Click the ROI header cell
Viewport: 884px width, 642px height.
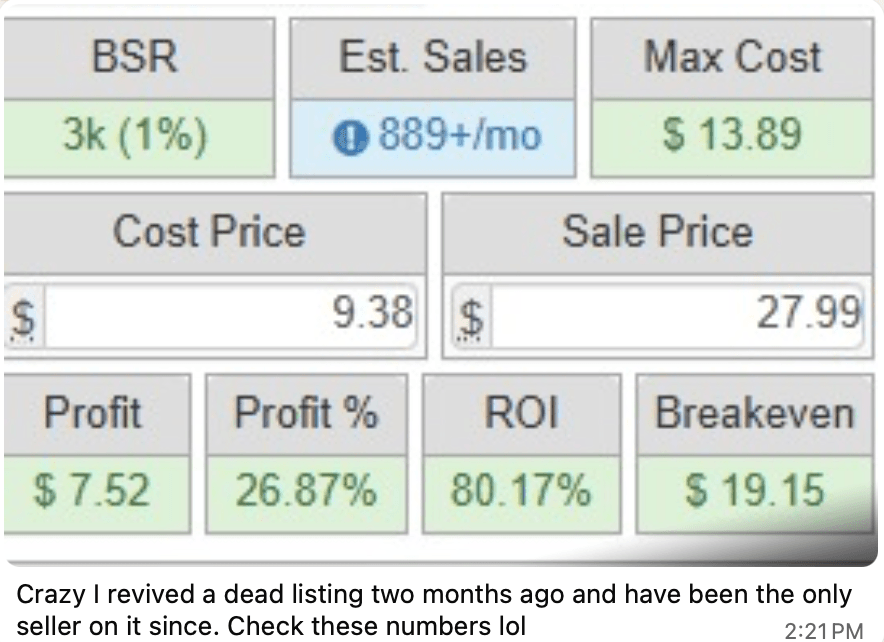520,412
